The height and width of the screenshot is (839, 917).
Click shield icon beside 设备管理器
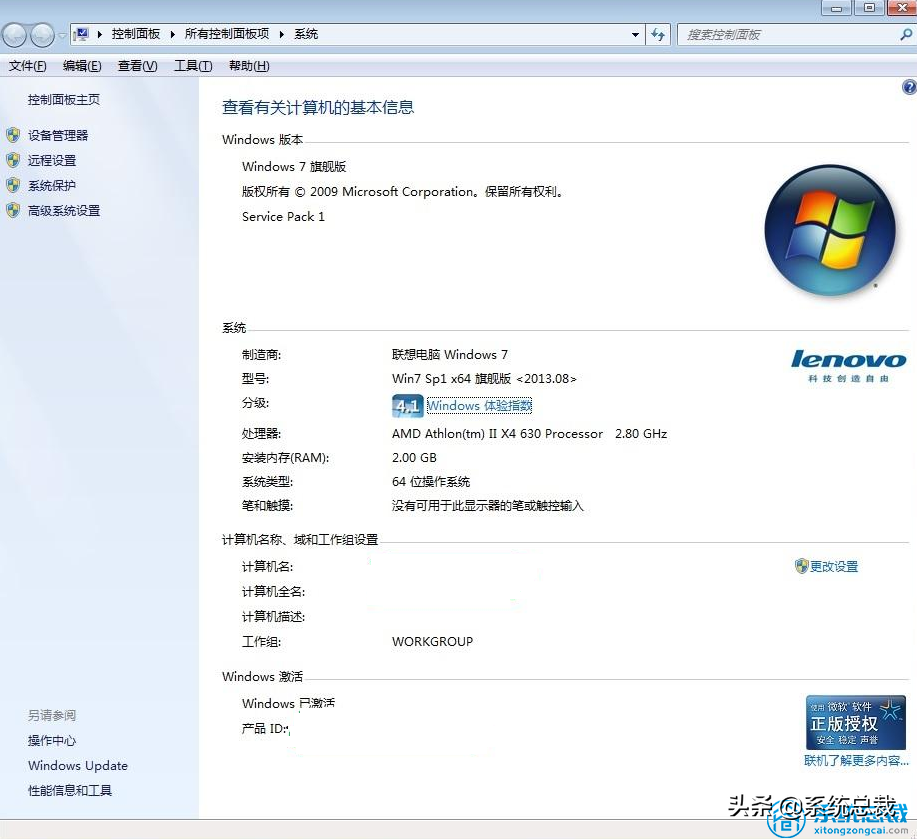point(13,136)
